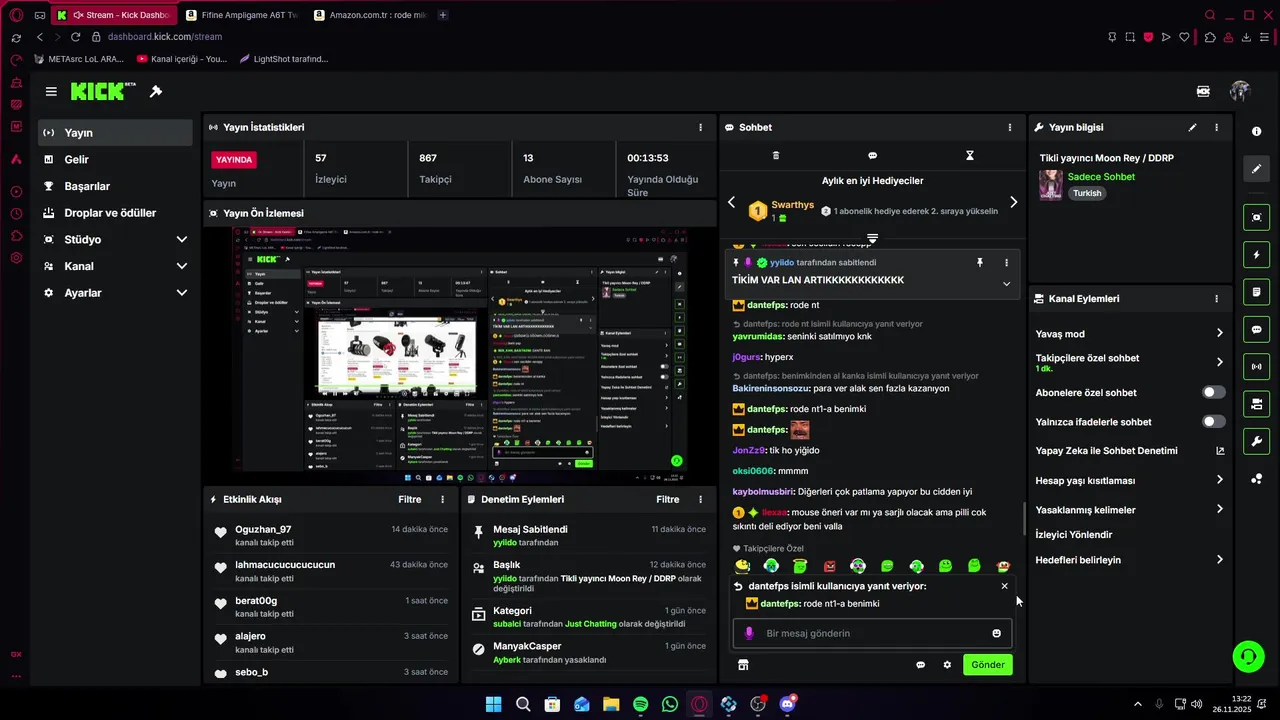Image resolution: width=1280 pixels, height=720 pixels.
Task: Expand the Stüdyo sidebar section
Action: [181, 240]
